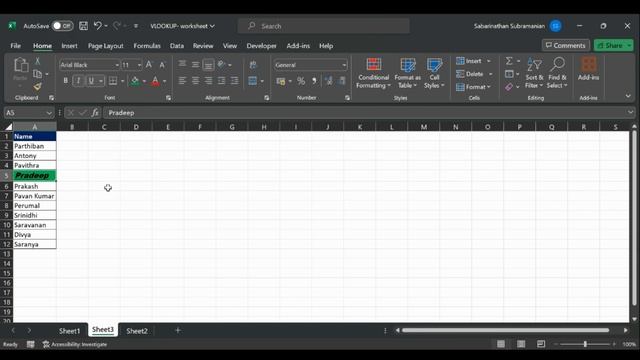Apply the red Font Color
Screen dimensions: 640x360
pos(155,81)
